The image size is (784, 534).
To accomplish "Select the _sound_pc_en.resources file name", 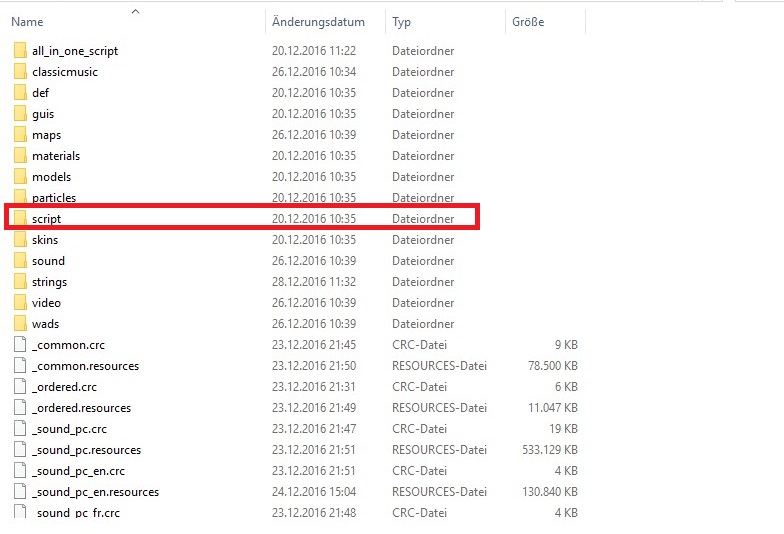I will pyautogui.click(x=95, y=492).
